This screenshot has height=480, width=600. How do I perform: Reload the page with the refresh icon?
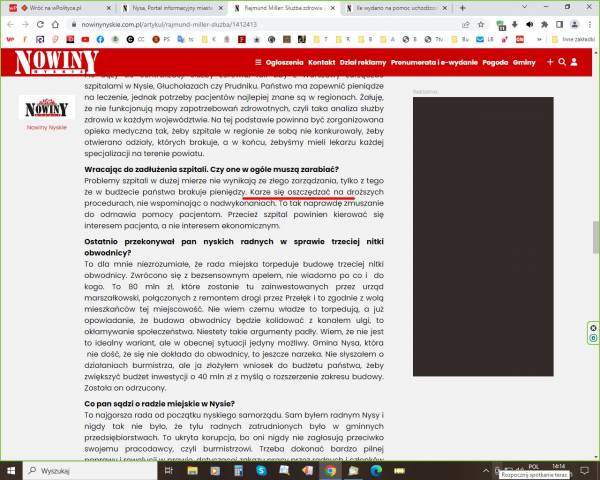coord(40,24)
